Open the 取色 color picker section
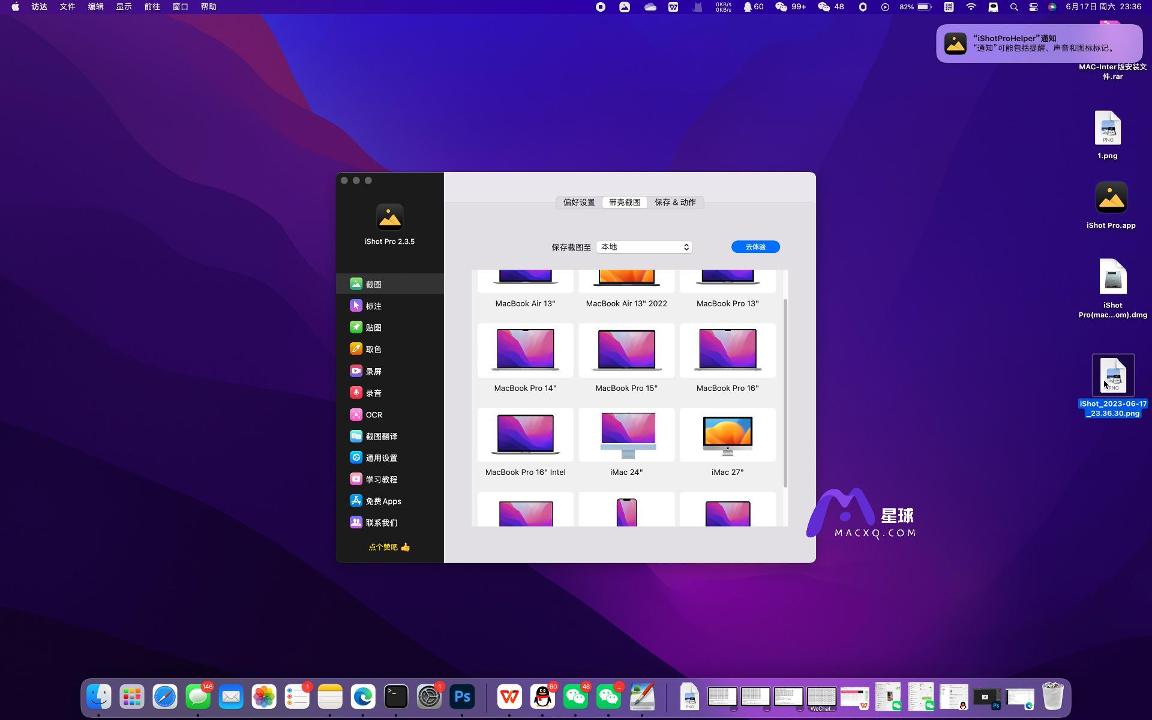This screenshot has height=720, width=1152. [x=389, y=349]
